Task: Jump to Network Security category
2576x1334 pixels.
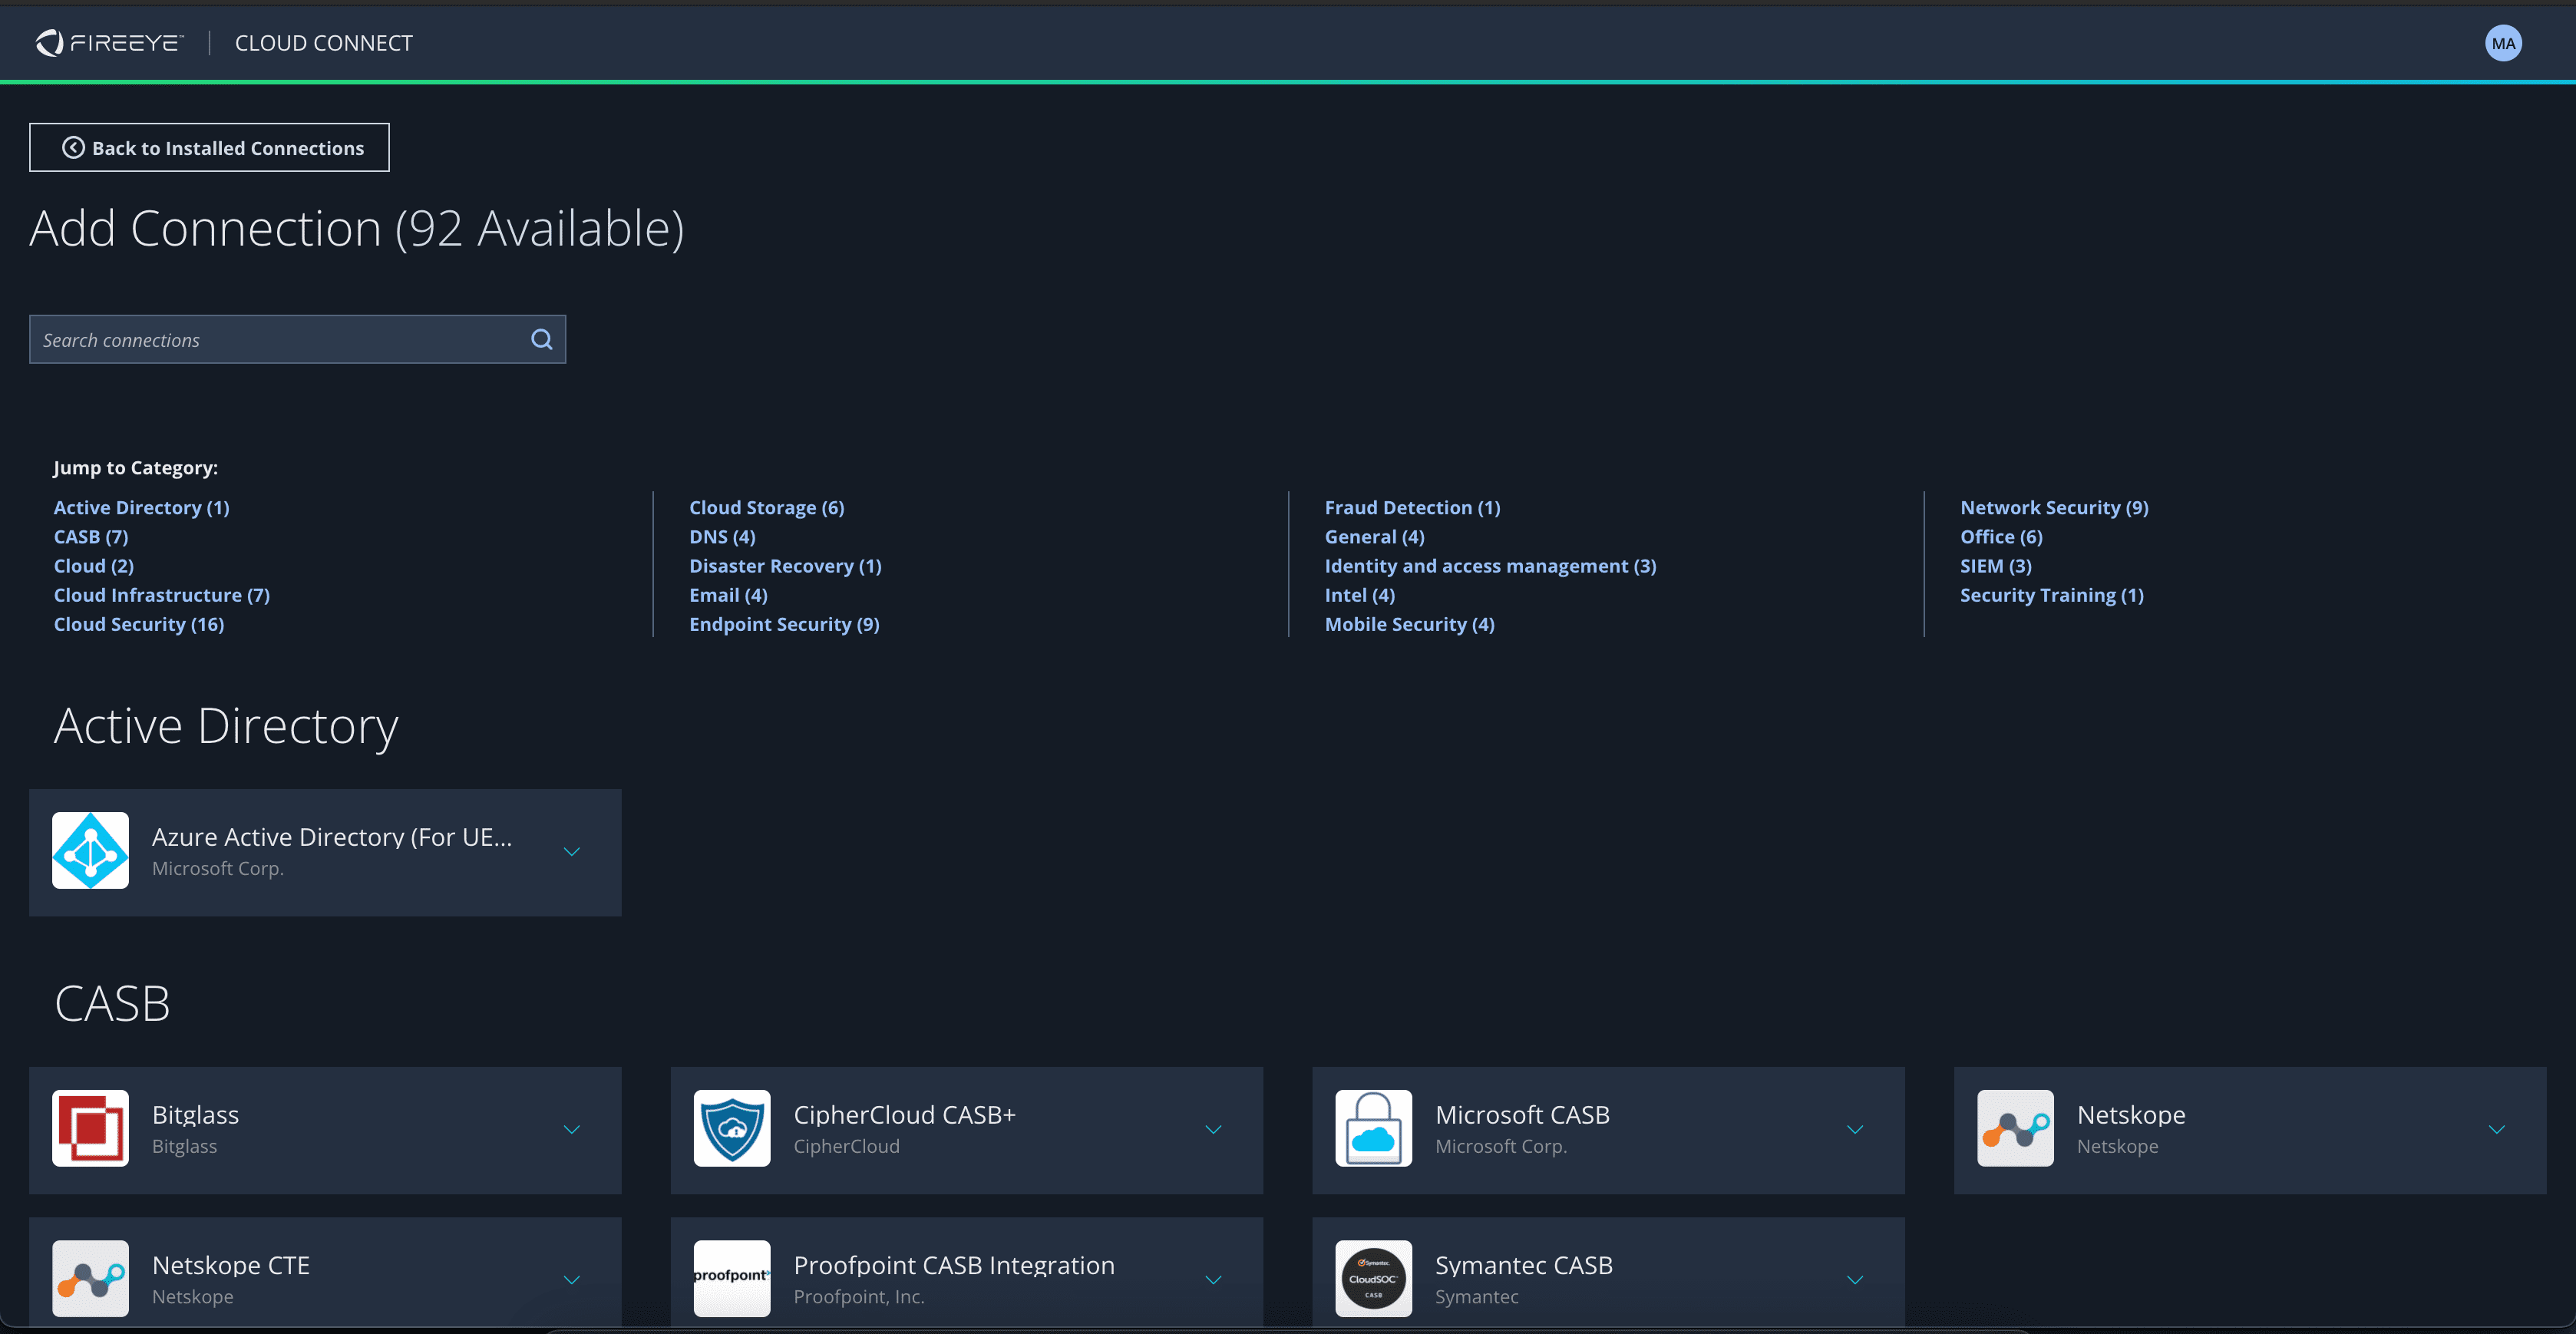Action: pos(2054,508)
